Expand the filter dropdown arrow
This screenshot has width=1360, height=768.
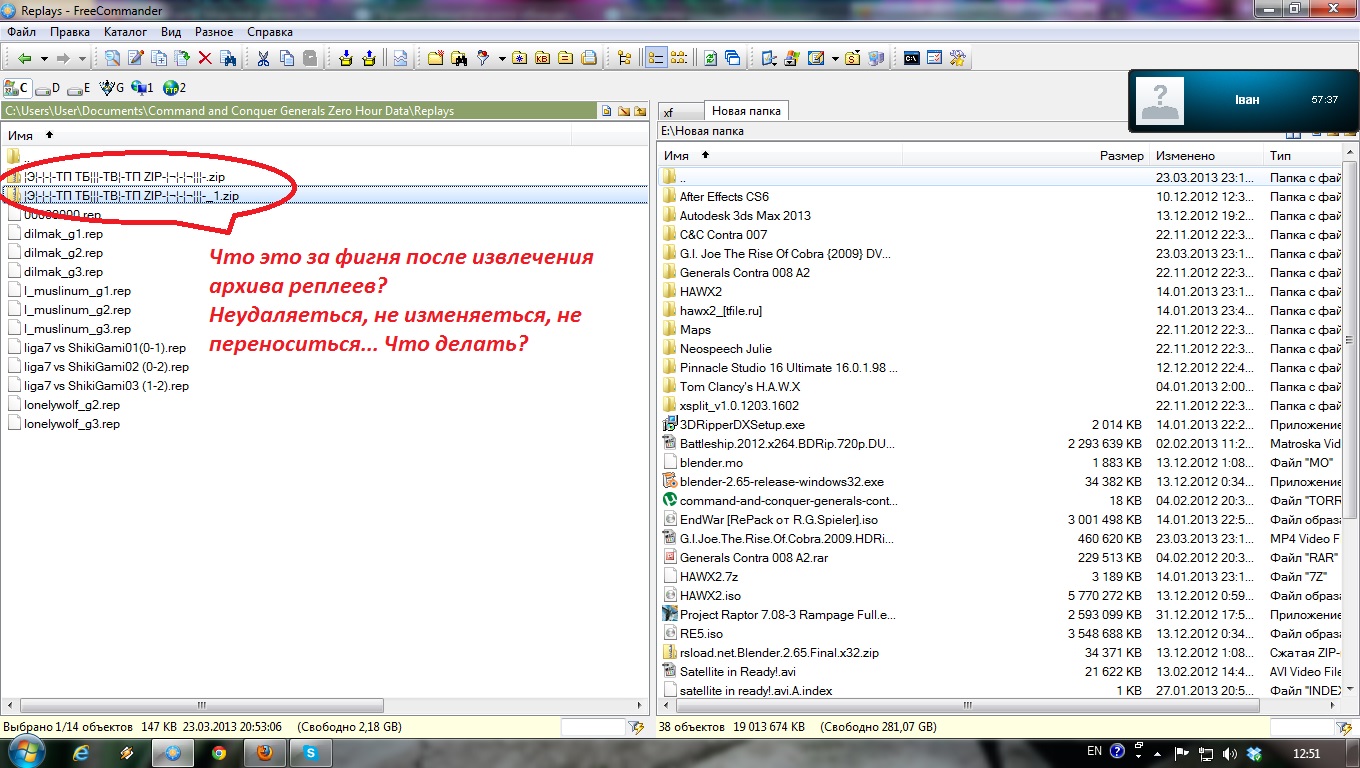tap(502, 59)
